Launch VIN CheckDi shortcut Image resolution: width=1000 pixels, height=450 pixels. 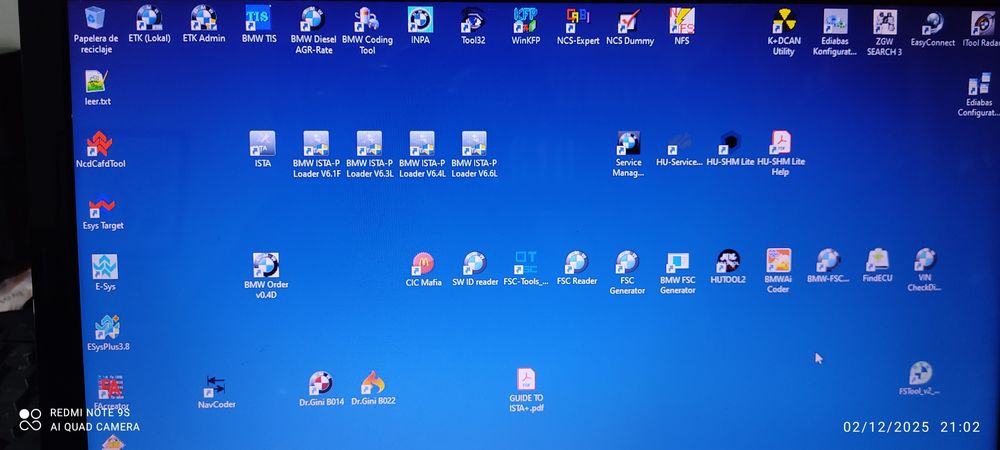point(925,270)
